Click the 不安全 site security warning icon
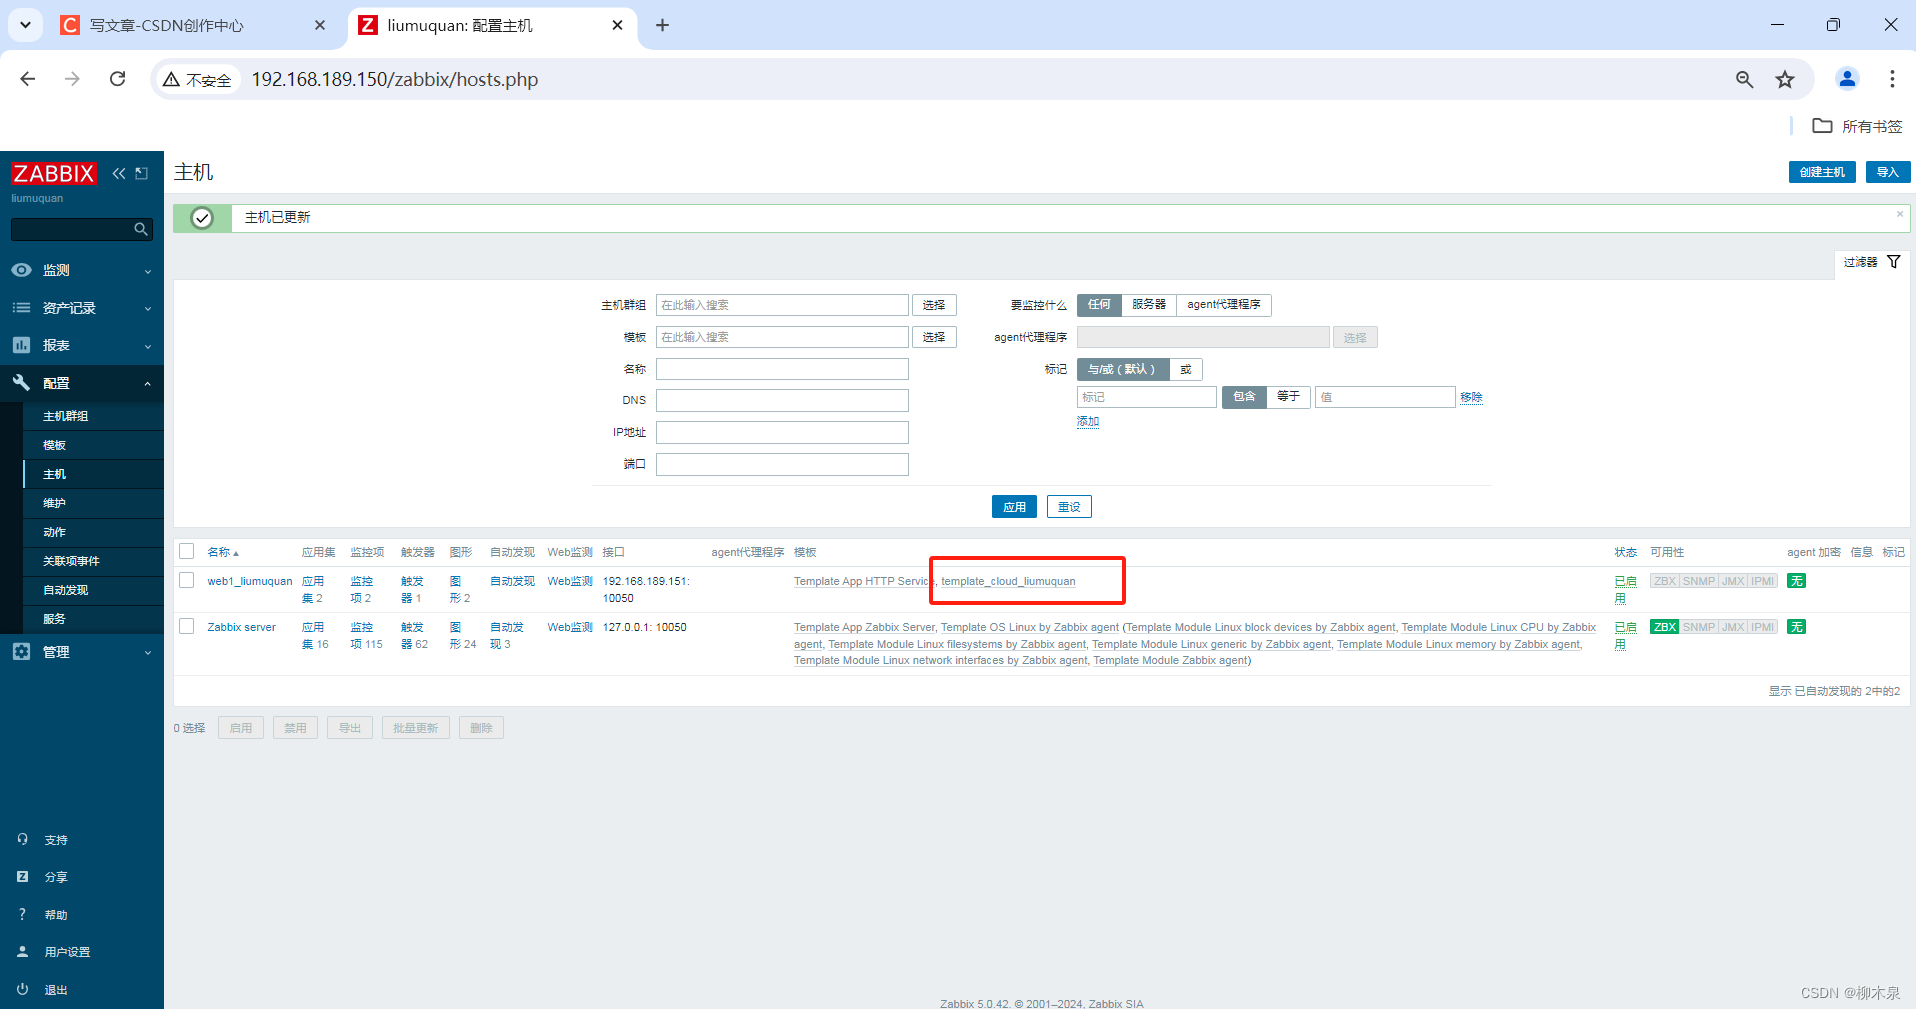Viewport: 1916px width, 1009px height. (197, 80)
